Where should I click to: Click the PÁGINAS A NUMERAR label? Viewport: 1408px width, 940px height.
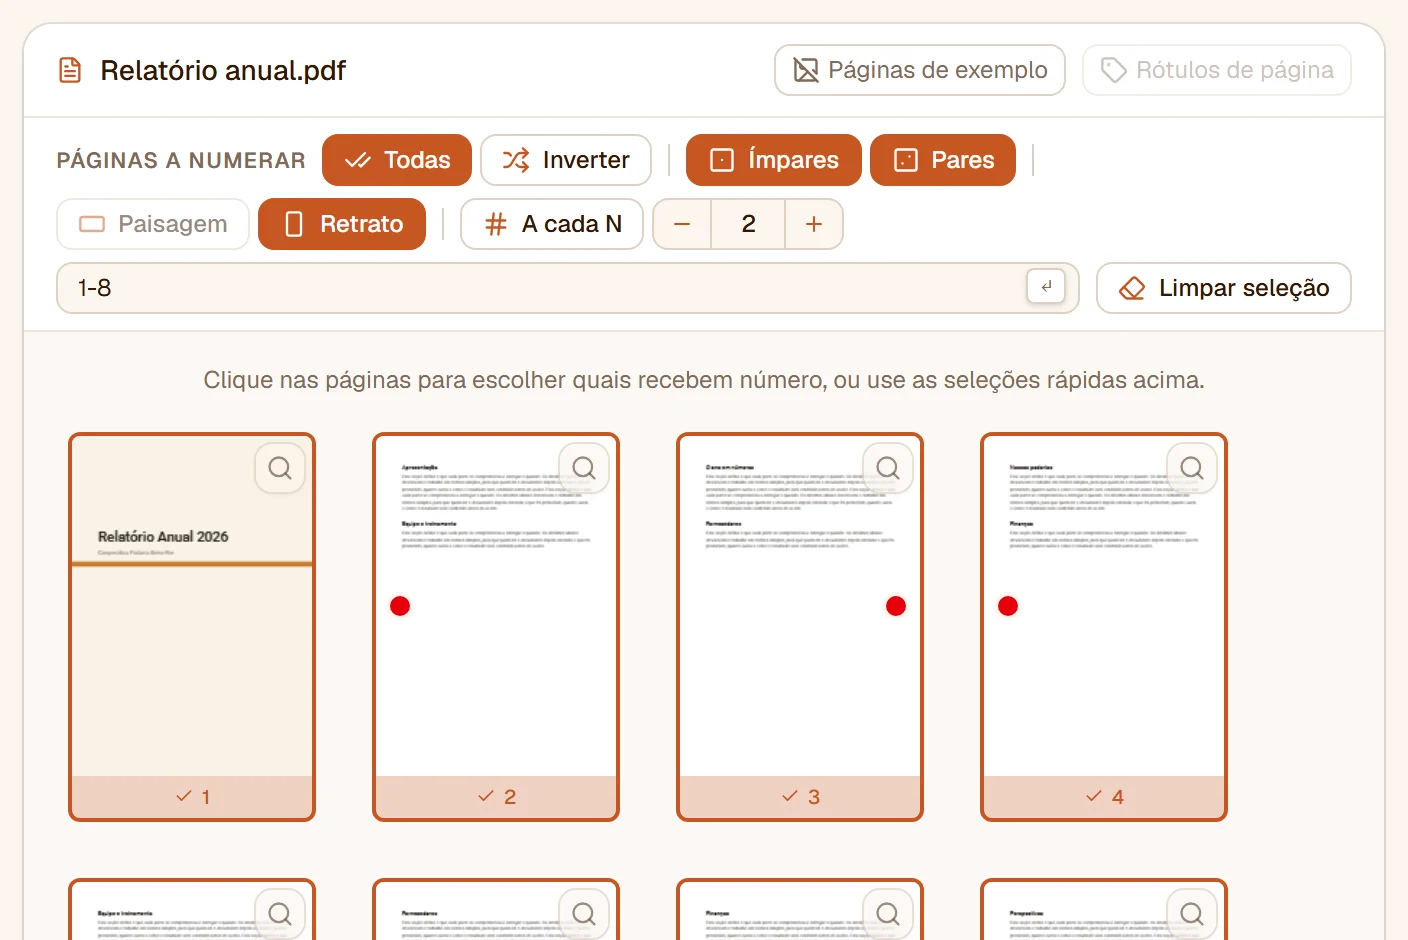pyautogui.click(x=181, y=161)
